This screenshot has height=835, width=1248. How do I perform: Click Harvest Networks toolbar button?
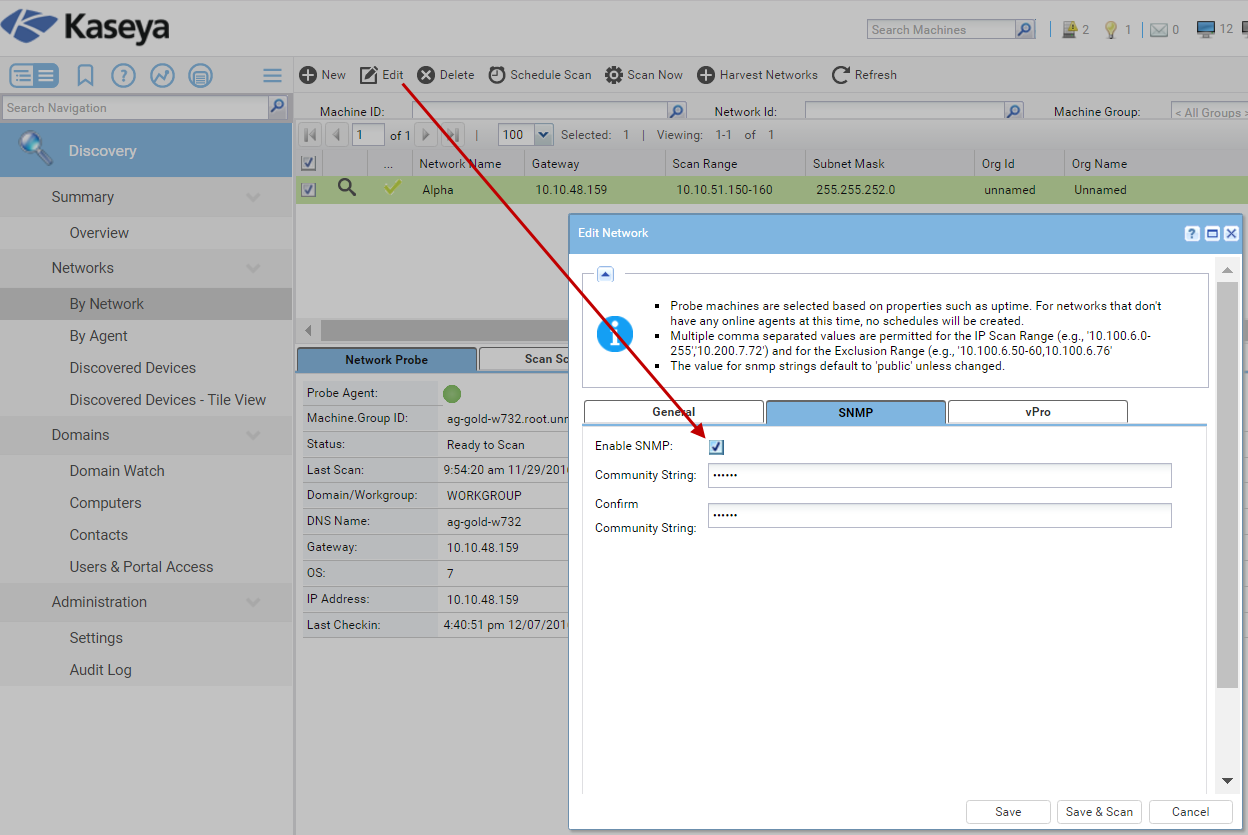pos(757,75)
